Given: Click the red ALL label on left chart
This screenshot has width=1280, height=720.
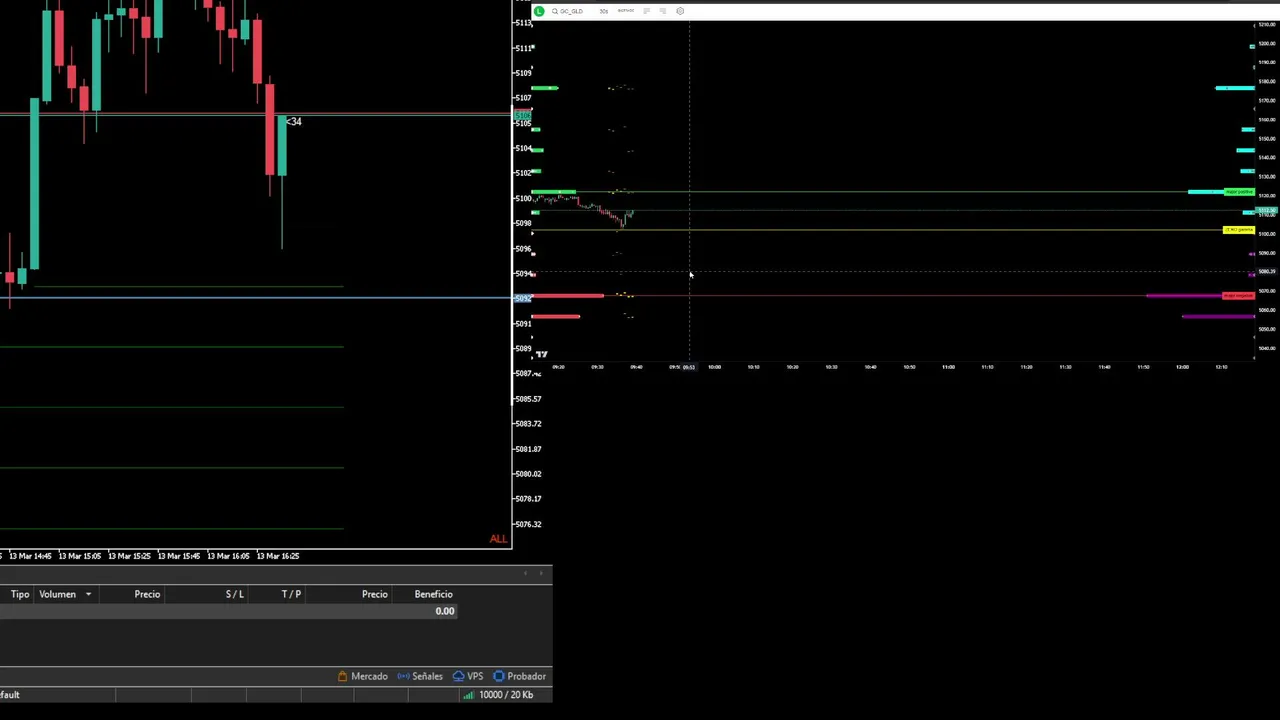Looking at the screenshot, I should [498, 539].
